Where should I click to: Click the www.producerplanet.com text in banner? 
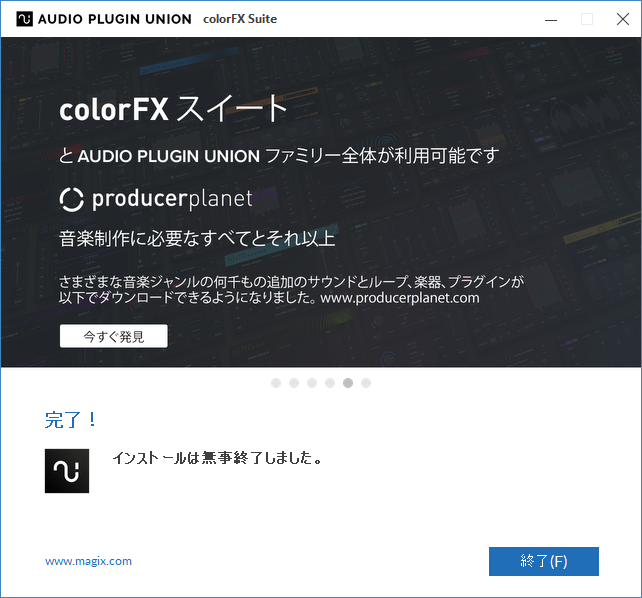(400, 298)
